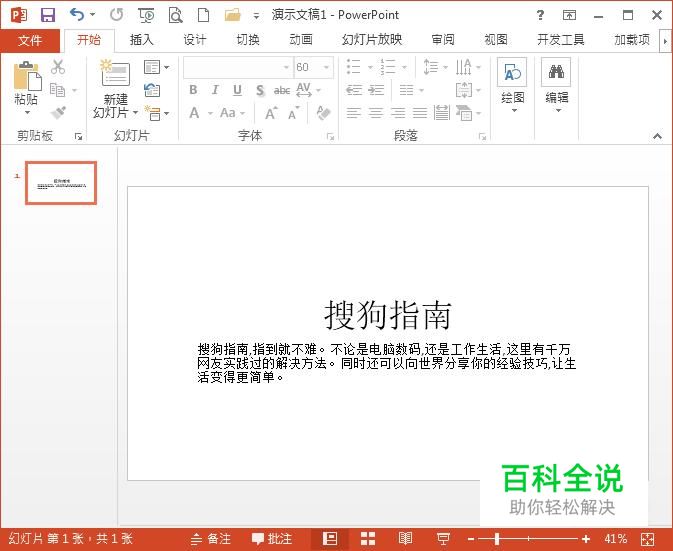This screenshot has width=673, height=551.
Task: Increase list indent level
Action: pos(376,90)
